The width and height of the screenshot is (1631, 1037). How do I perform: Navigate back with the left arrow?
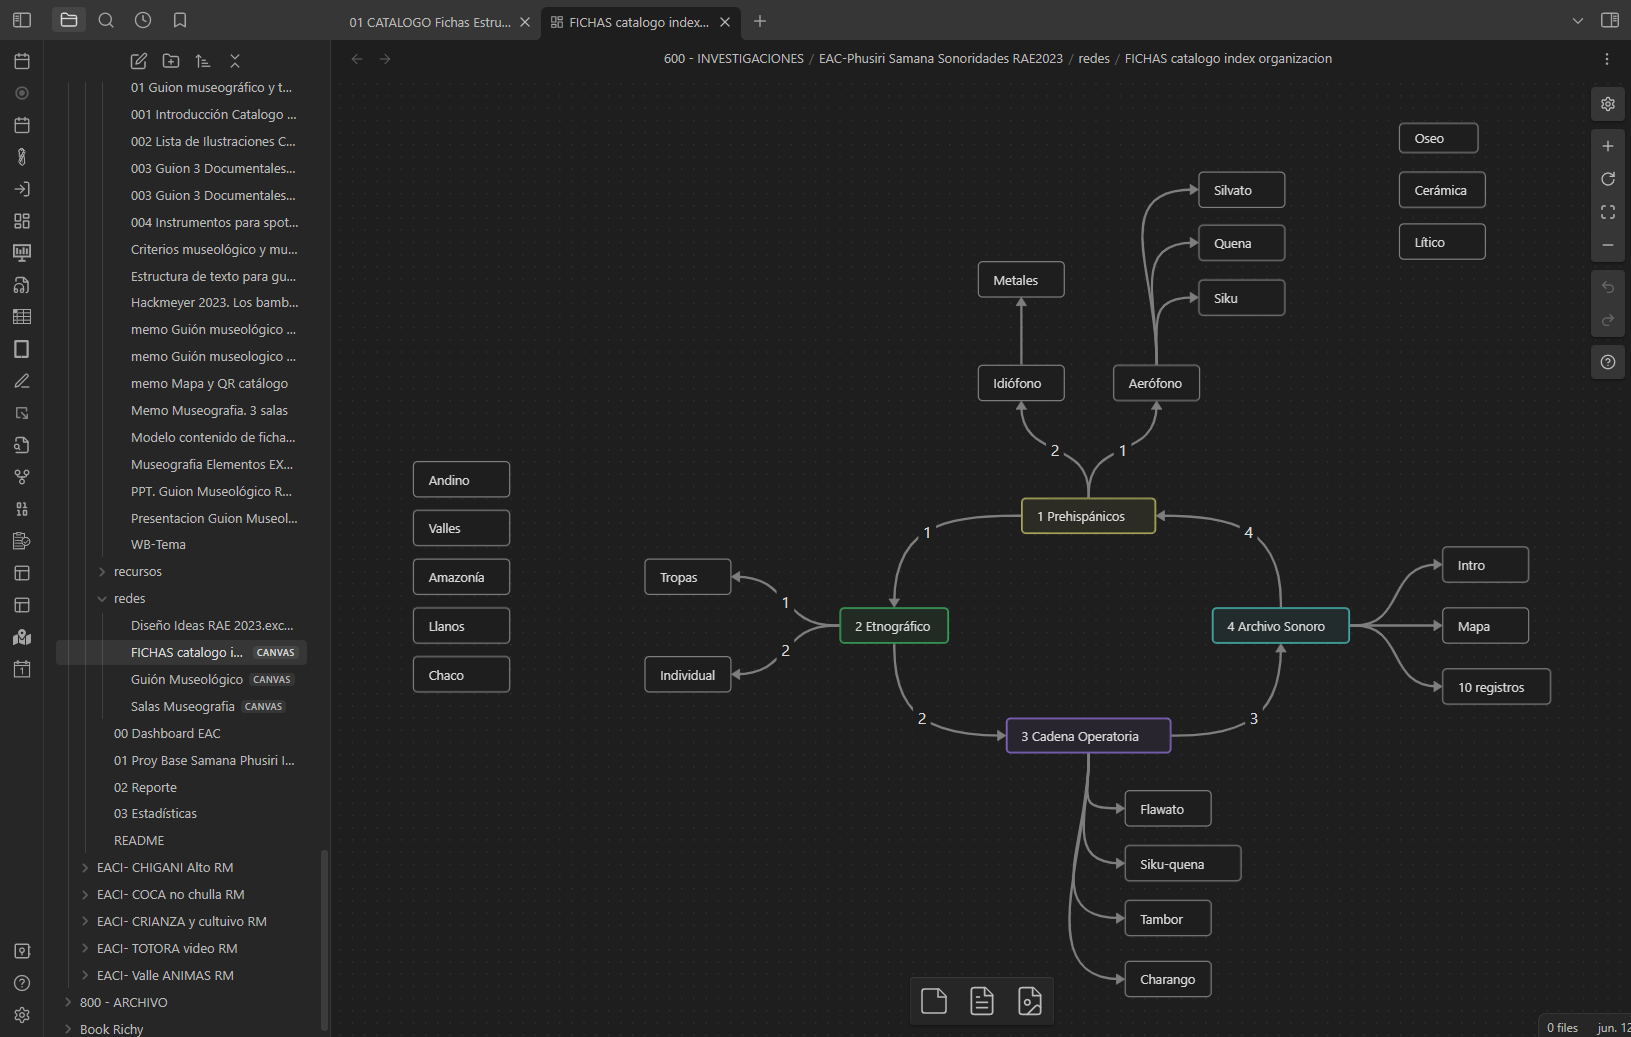[357, 59]
